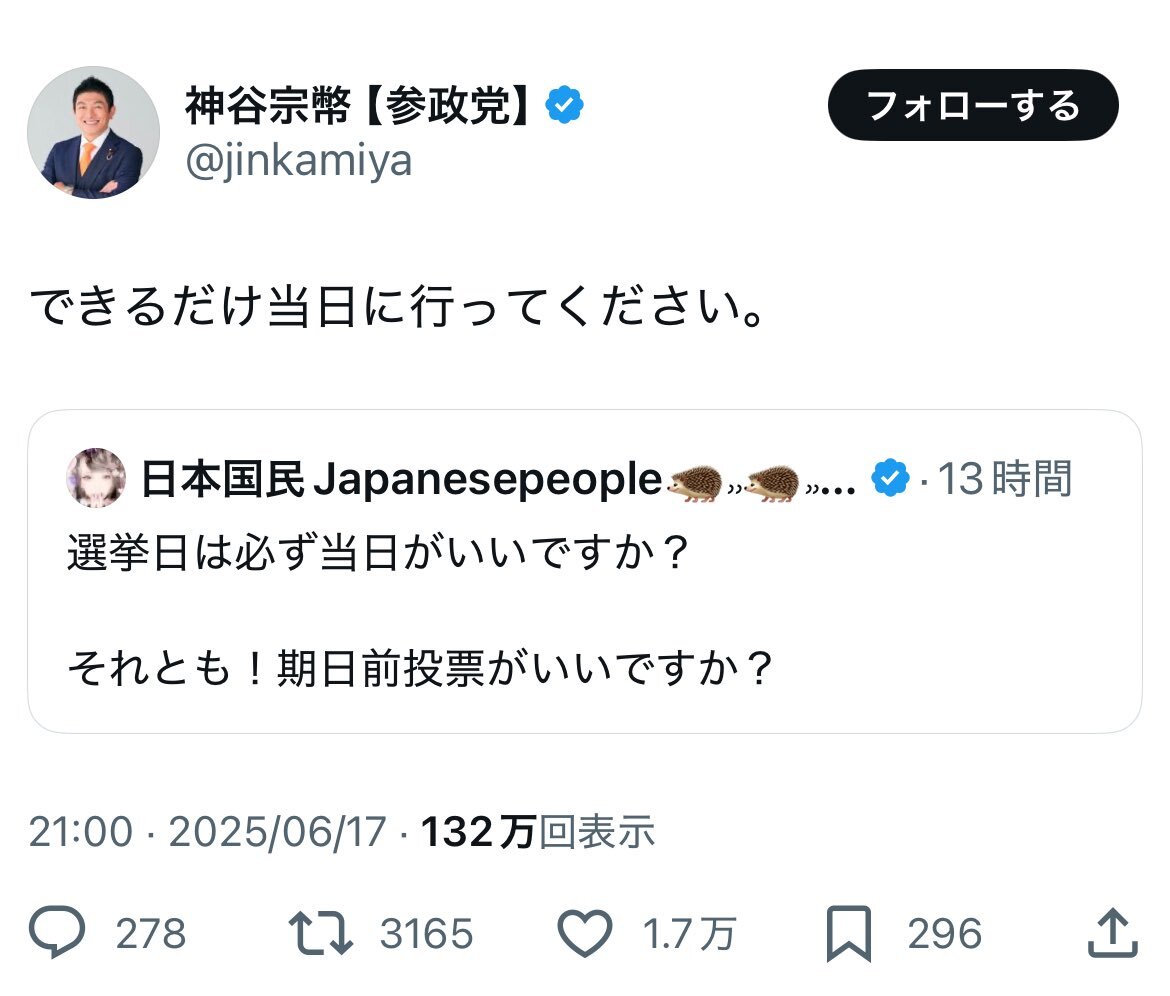Click the 1.7万 likes count
This screenshot has width=1170, height=996.
(x=689, y=933)
